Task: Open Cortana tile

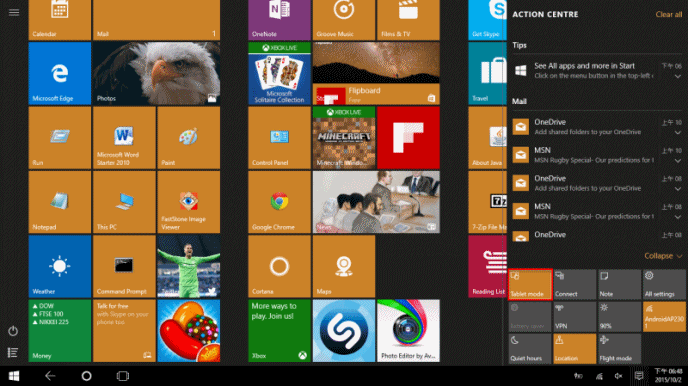Action: pos(280,266)
